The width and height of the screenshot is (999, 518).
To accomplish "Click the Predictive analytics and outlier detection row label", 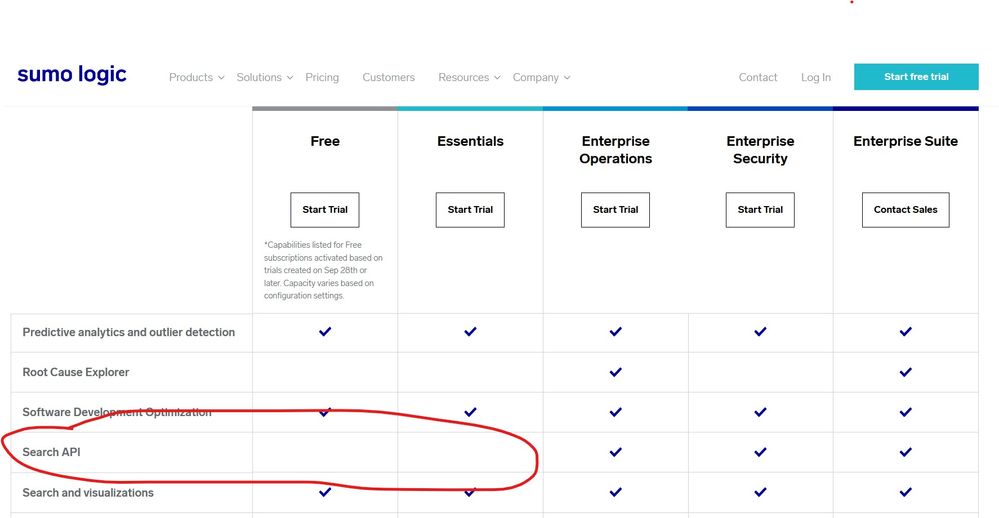I will tap(129, 332).
